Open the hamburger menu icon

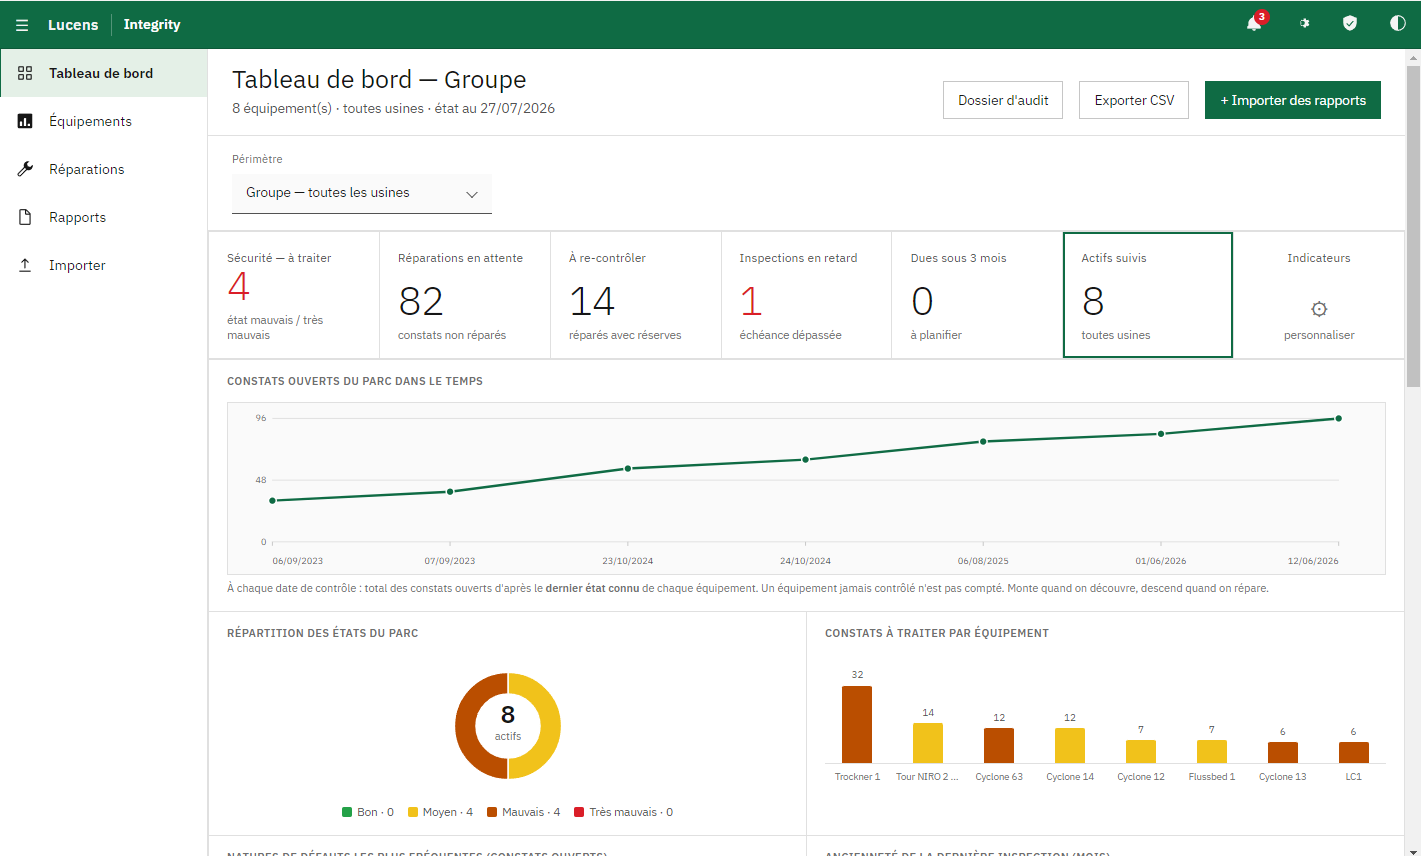22,25
